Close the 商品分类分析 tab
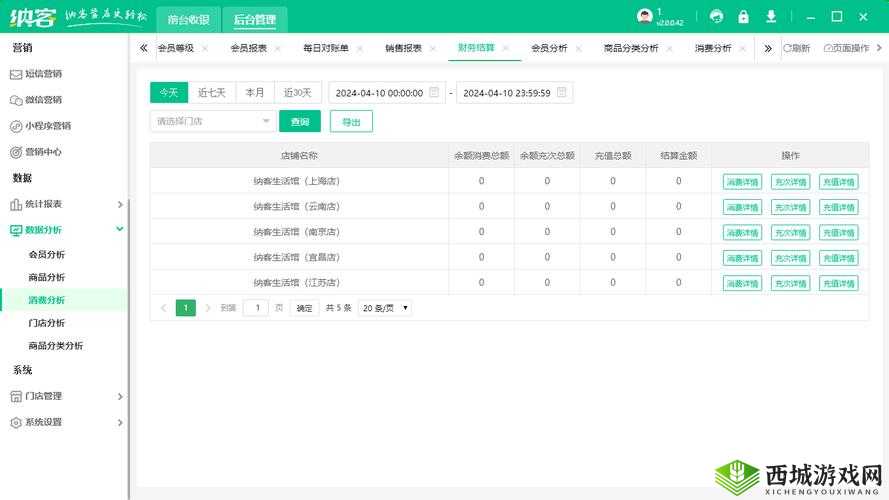Screen dimensions: 889x500 click(670, 49)
